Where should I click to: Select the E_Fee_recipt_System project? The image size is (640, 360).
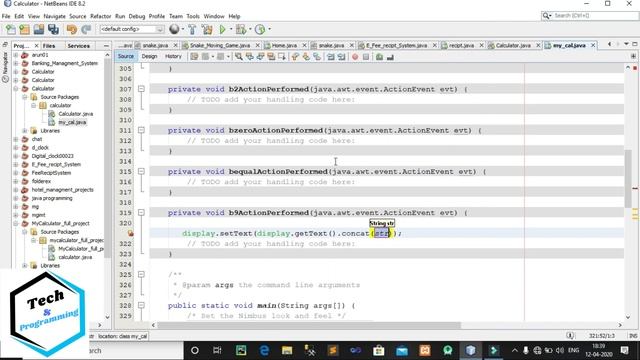tap(56, 164)
